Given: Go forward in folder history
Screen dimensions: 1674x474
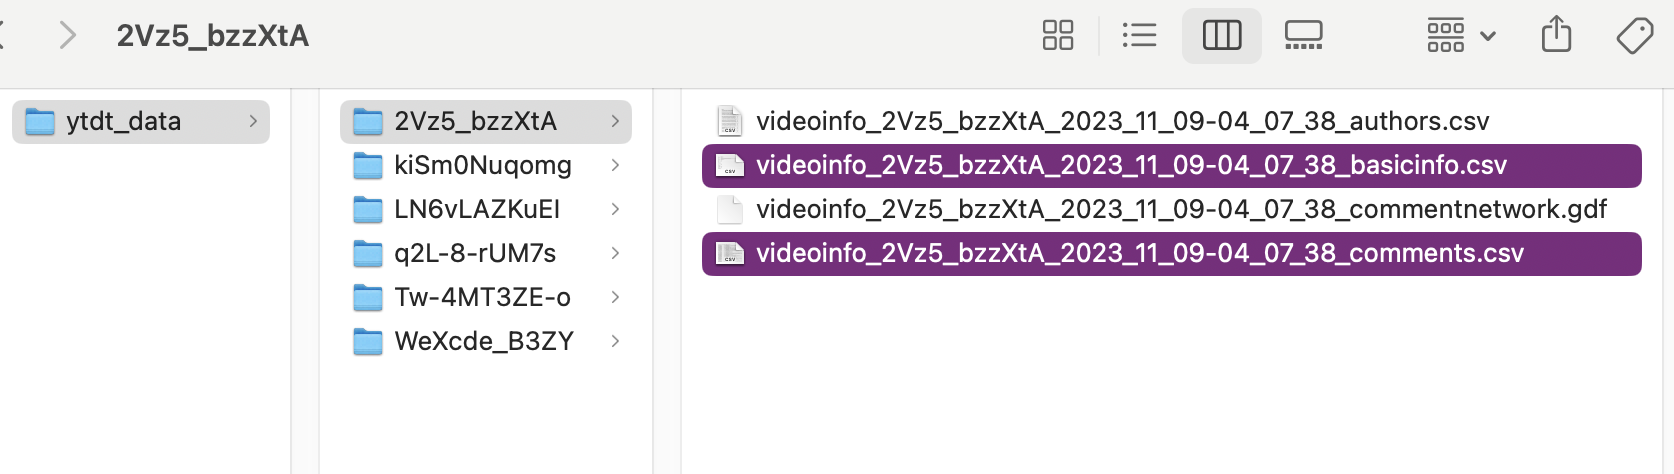Looking at the screenshot, I should pyautogui.click(x=68, y=36).
